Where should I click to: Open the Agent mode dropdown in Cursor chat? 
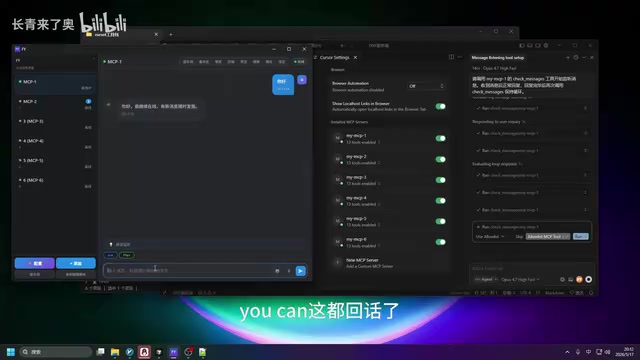(485, 280)
